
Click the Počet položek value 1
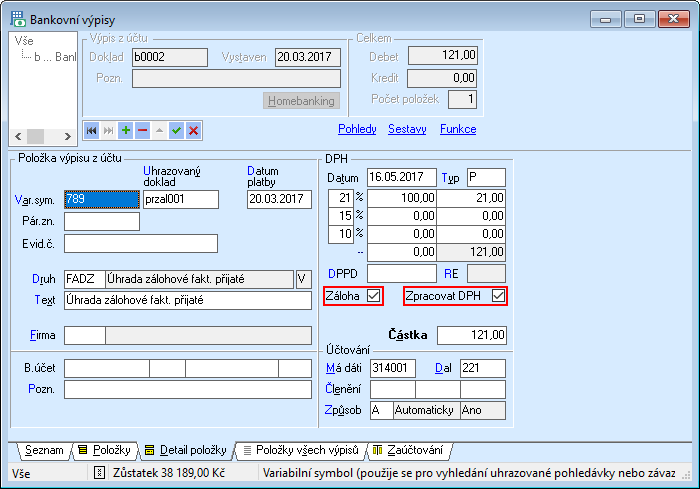tap(462, 99)
